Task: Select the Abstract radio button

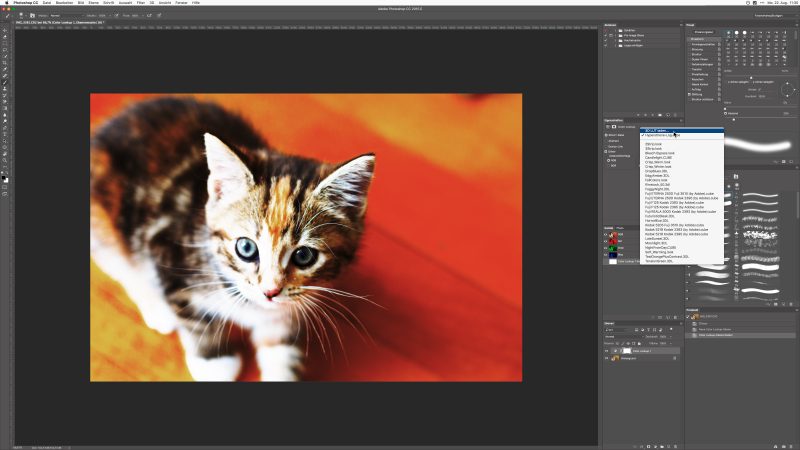Action: (606, 141)
